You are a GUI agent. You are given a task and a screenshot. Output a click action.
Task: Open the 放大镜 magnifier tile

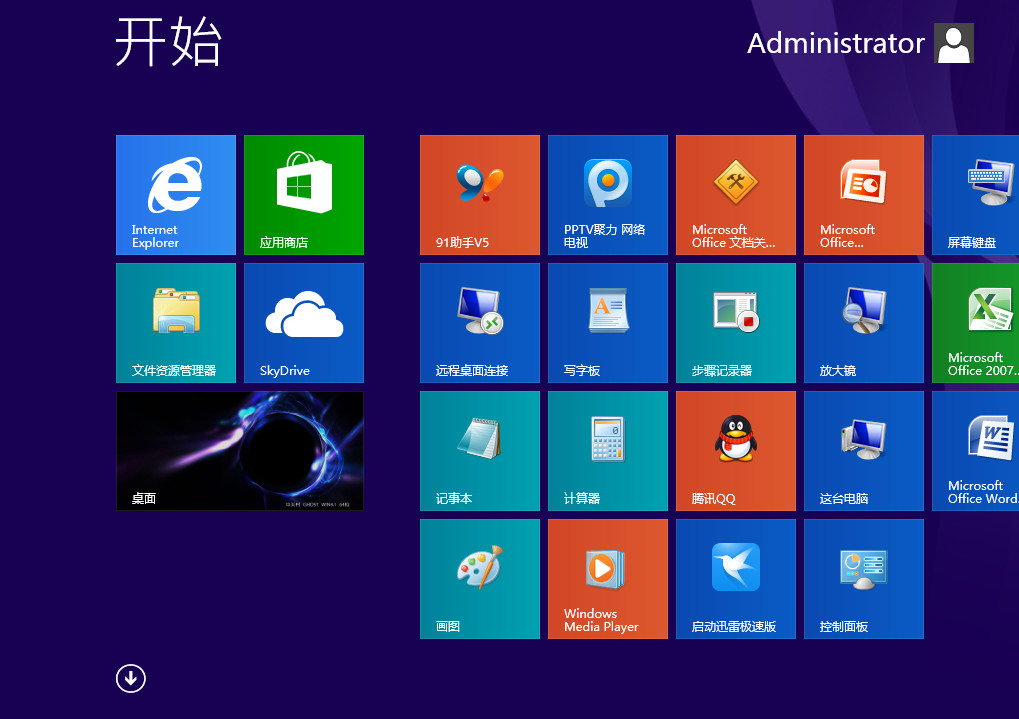864,323
